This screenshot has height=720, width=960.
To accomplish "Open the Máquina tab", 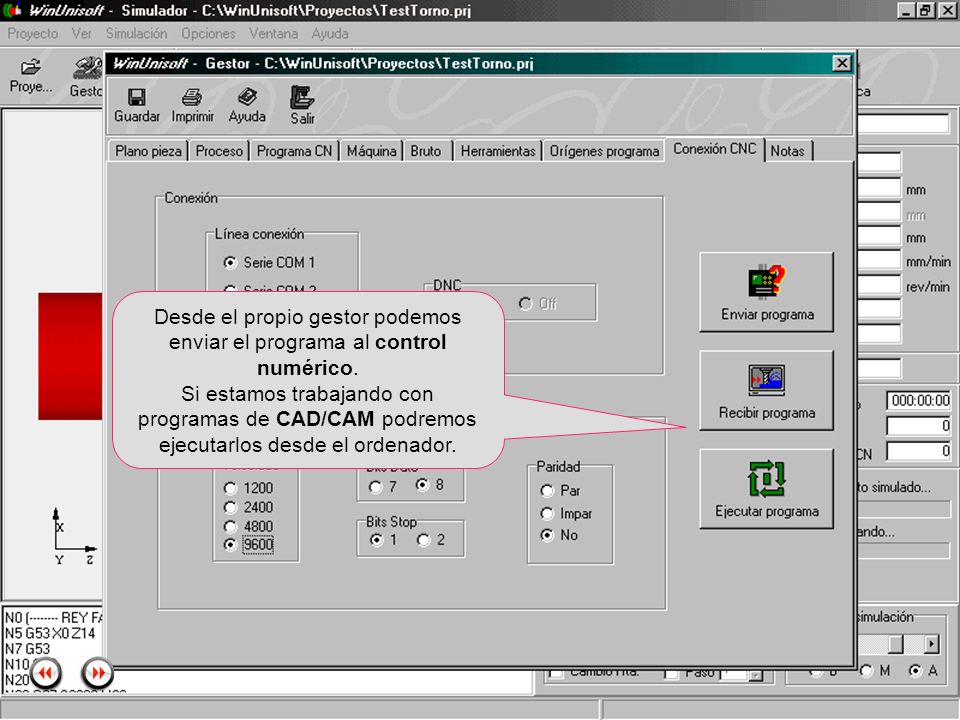I will click(x=371, y=151).
